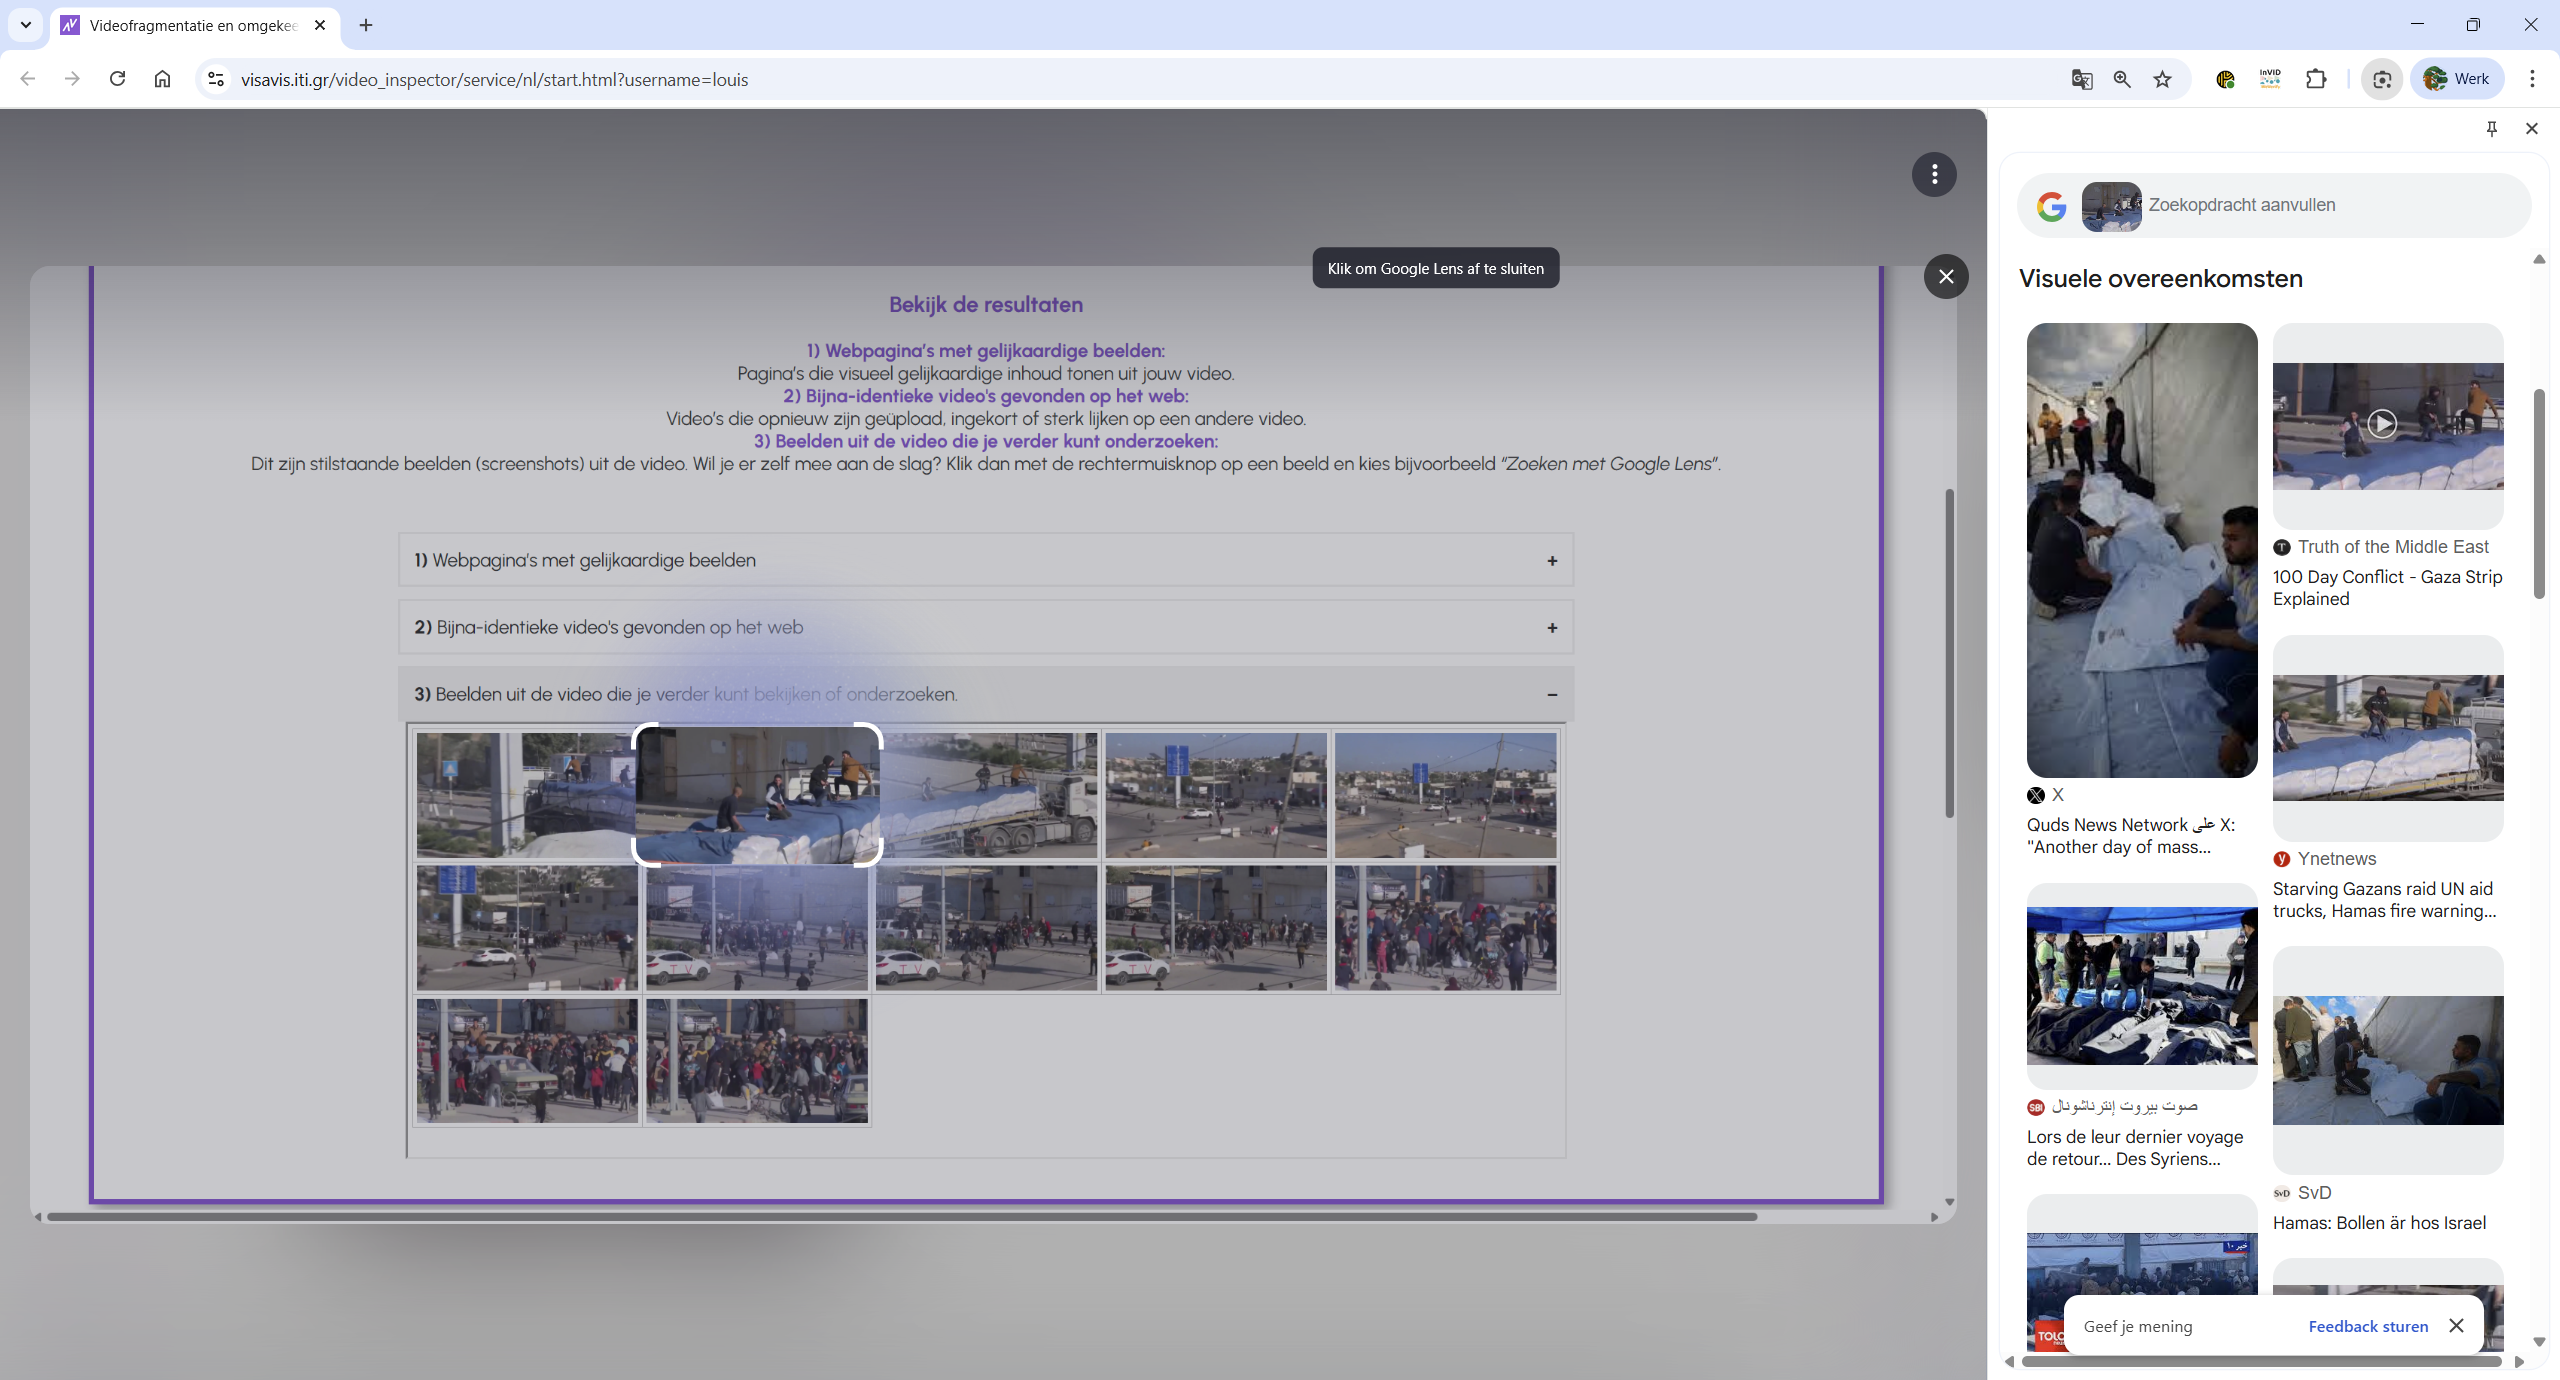Viewport: 2560px width, 1380px height.
Task: Click the "Zoekopdracht aanvullen" search field
Action: coord(2330,205)
